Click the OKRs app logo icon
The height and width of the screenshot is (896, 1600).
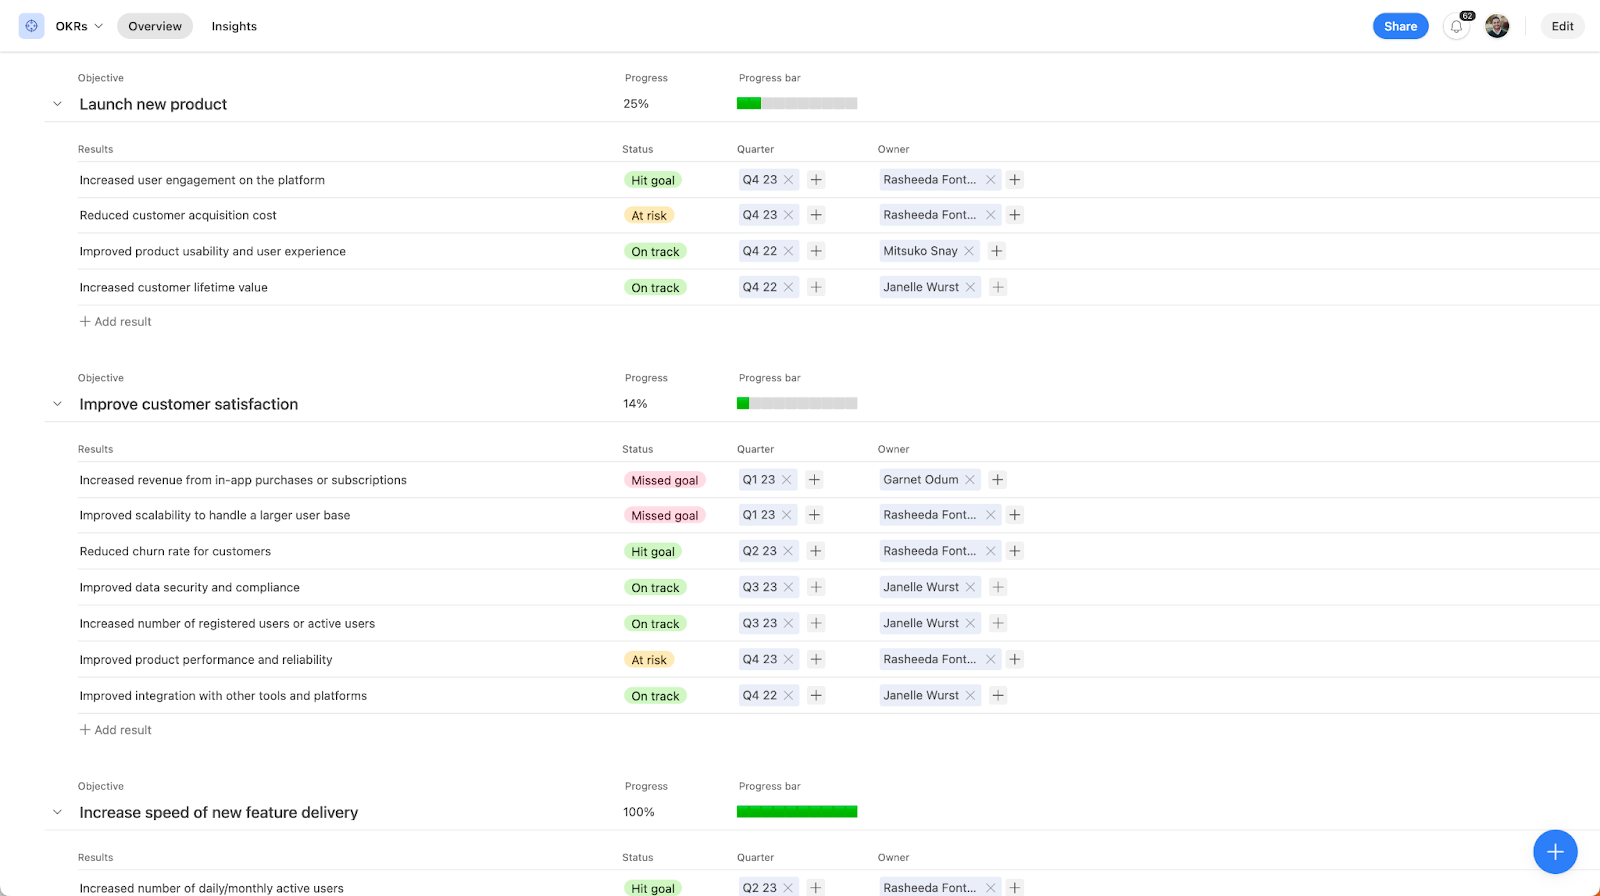(x=32, y=26)
